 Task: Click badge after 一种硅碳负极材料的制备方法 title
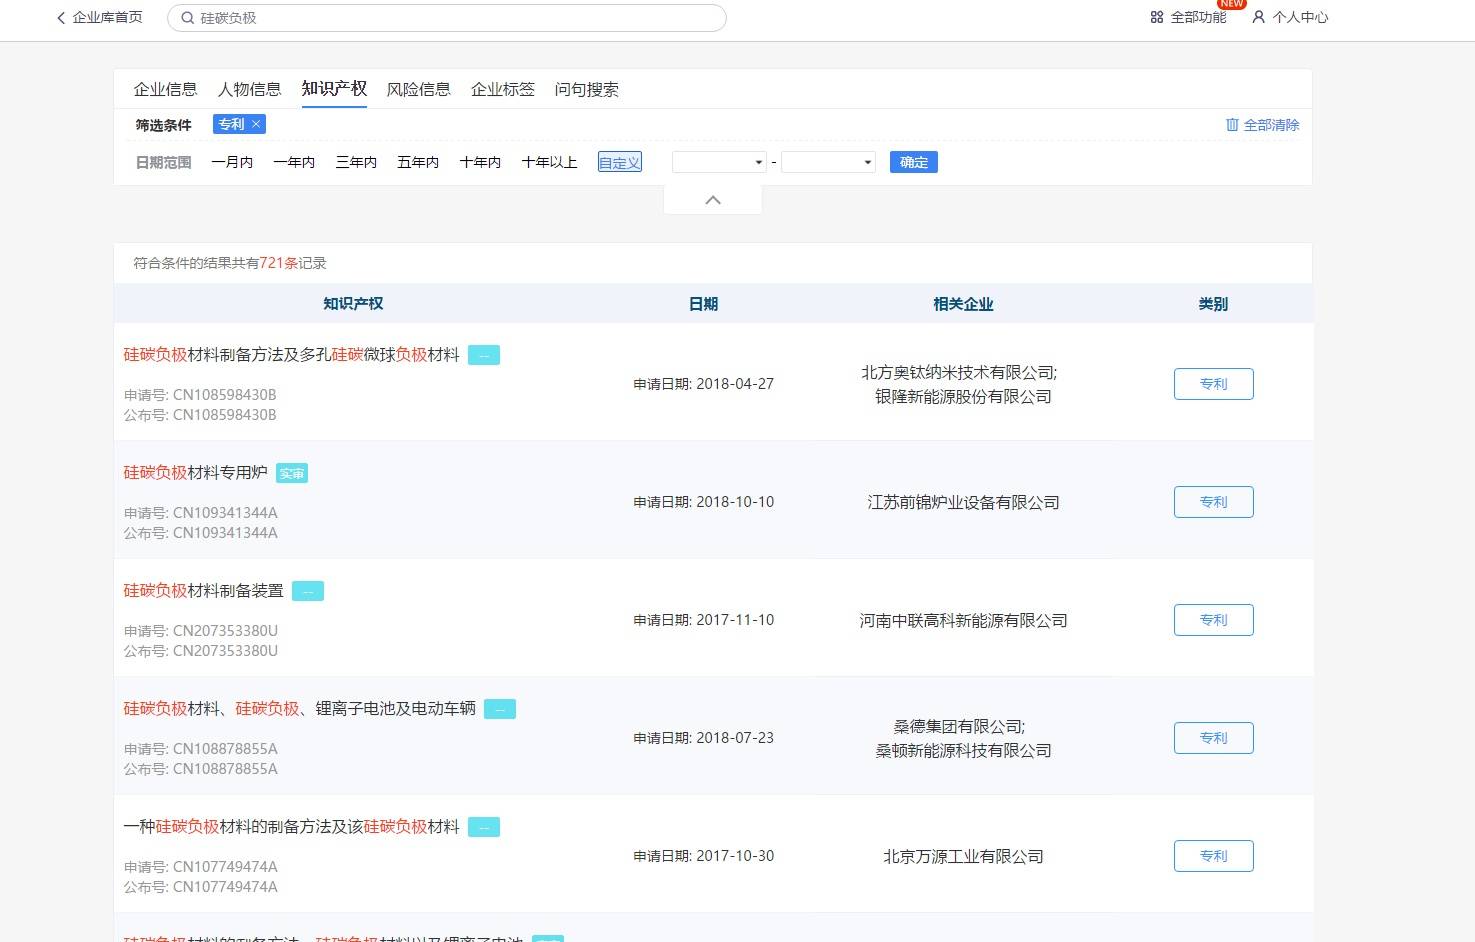tap(484, 827)
